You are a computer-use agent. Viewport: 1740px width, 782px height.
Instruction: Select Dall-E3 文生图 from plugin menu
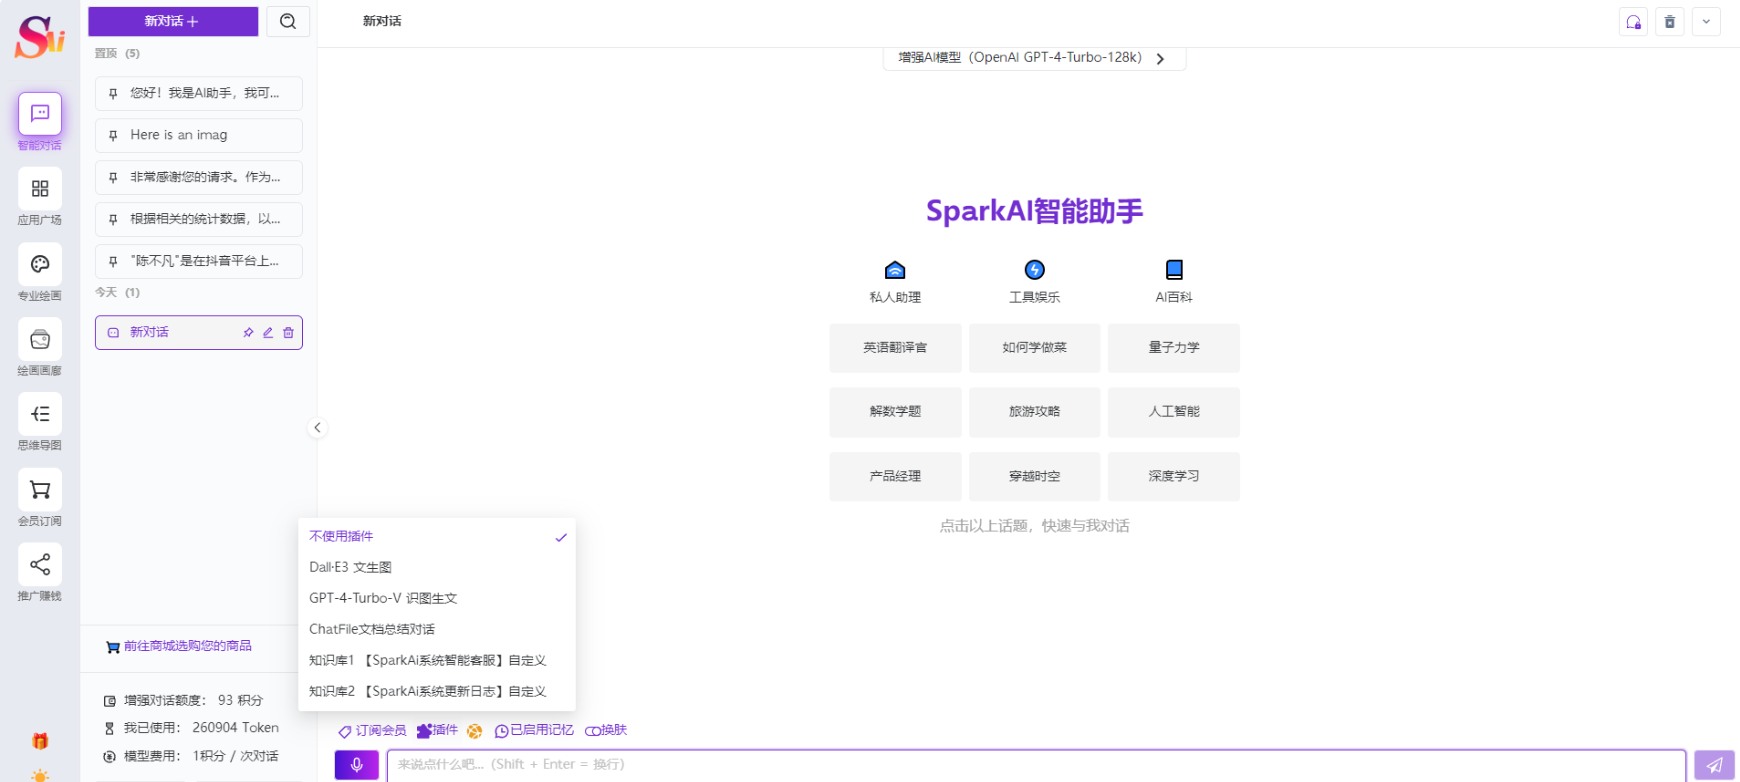pyautogui.click(x=350, y=567)
